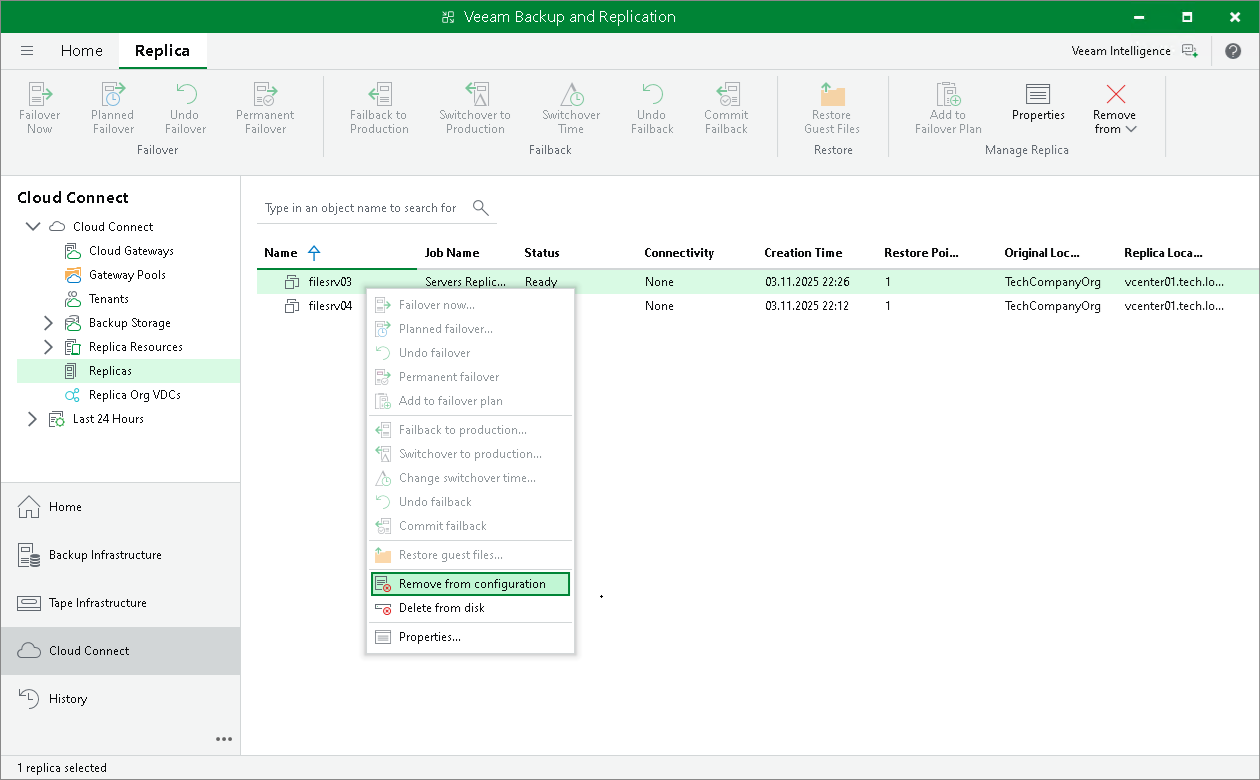Image resolution: width=1260 pixels, height=780 pixels.
Task: Open the History view
Action: (x=68, y=699)
